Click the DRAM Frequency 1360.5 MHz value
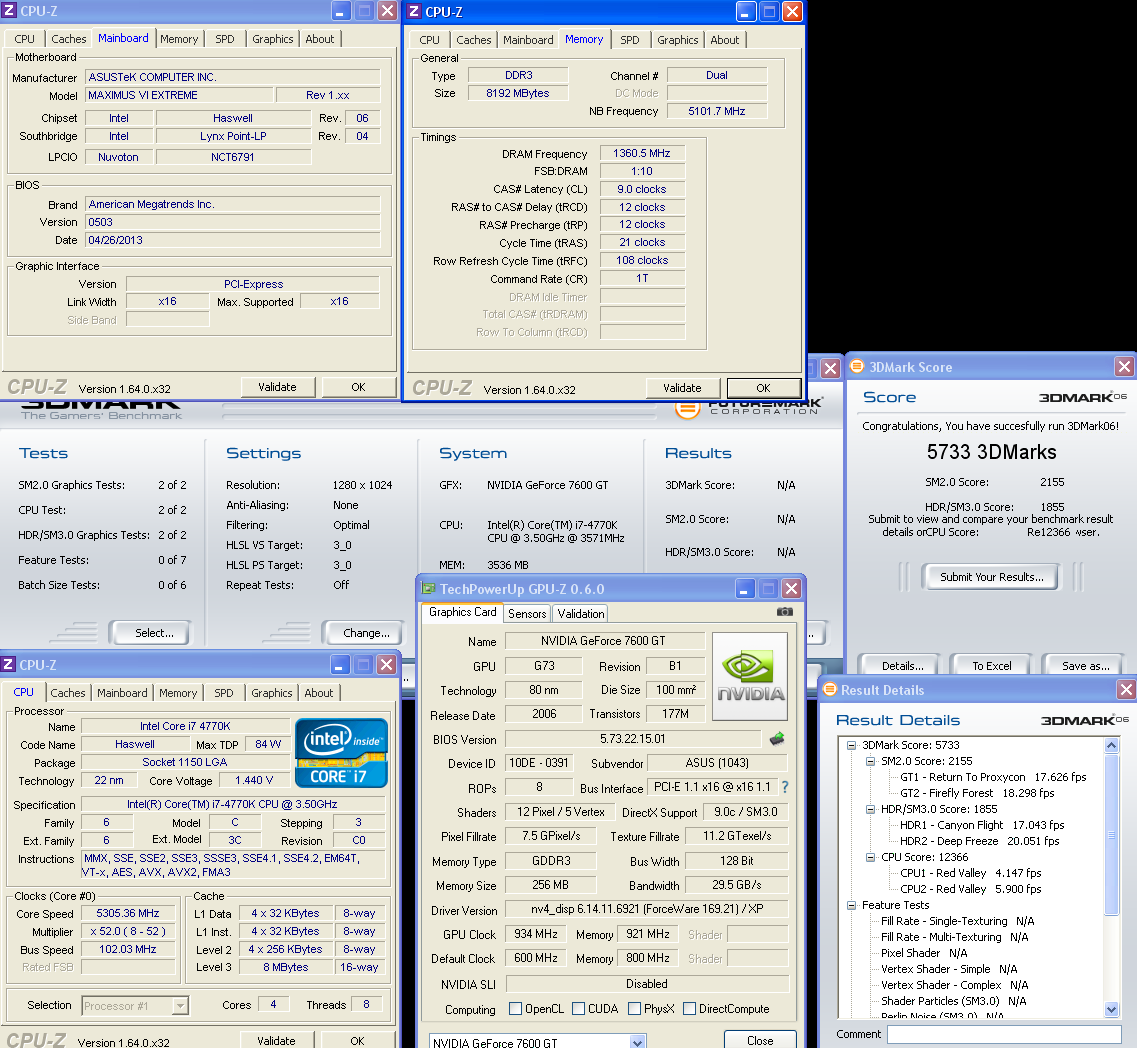This screenshot has height=1048, width=1137. click(x=642, y=153)
